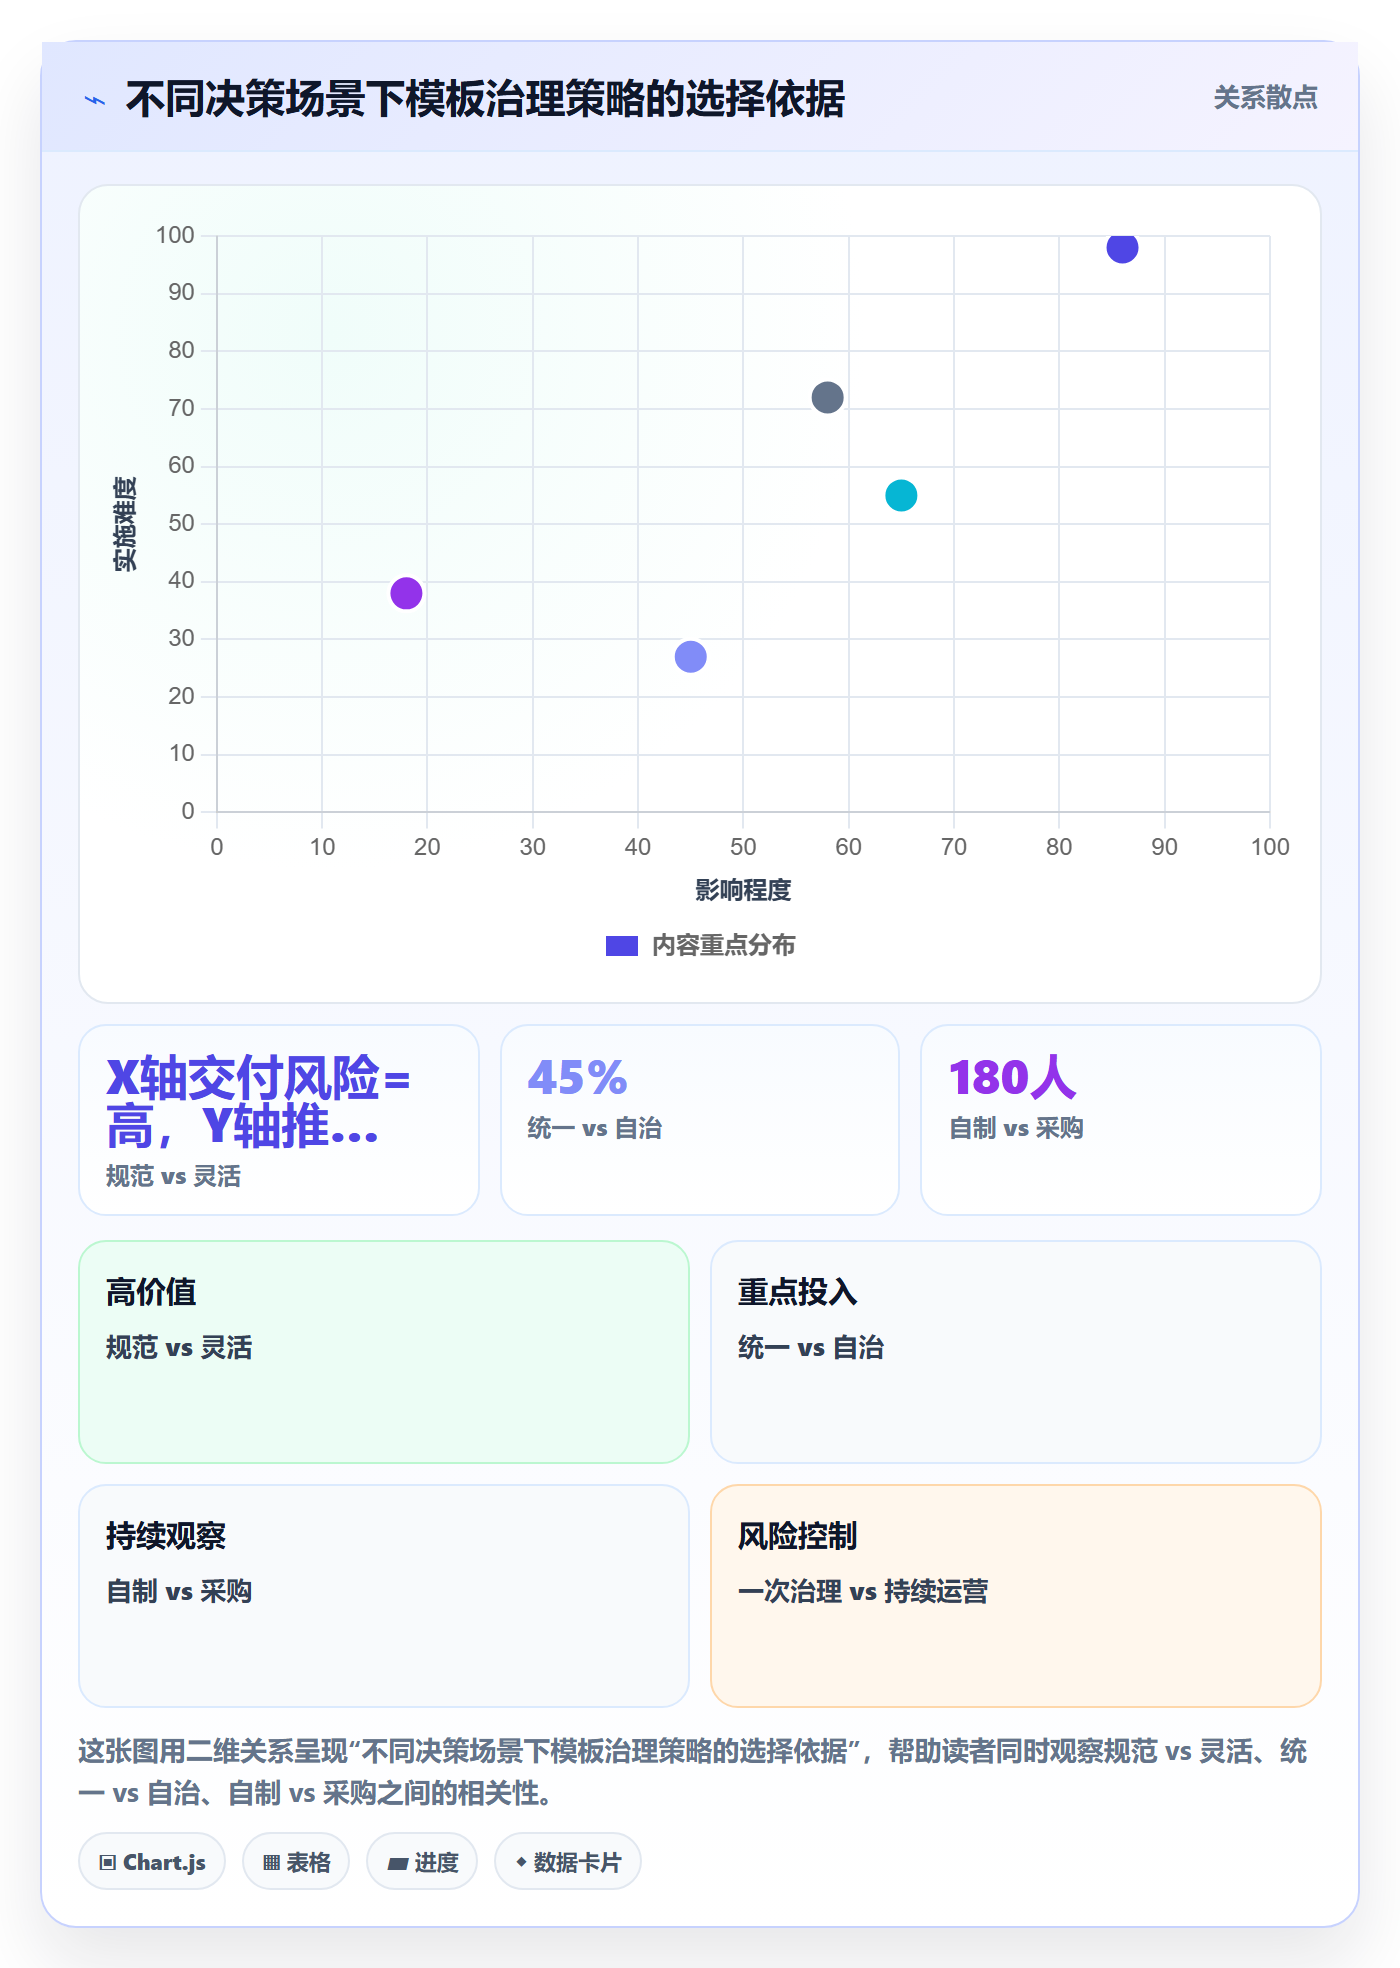The width and height of the screenshot is (1400, 1968).
Task: Select the gray scatter point near x=58
Action: pos(828,397)
